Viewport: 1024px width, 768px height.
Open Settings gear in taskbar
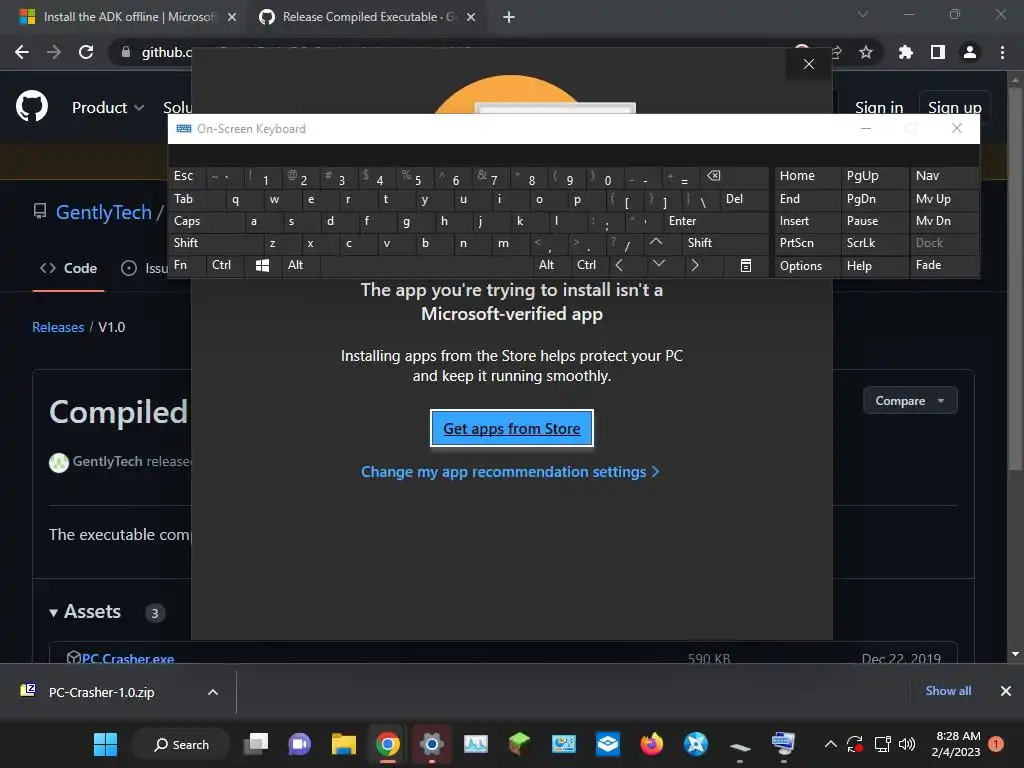coord(432,744)
